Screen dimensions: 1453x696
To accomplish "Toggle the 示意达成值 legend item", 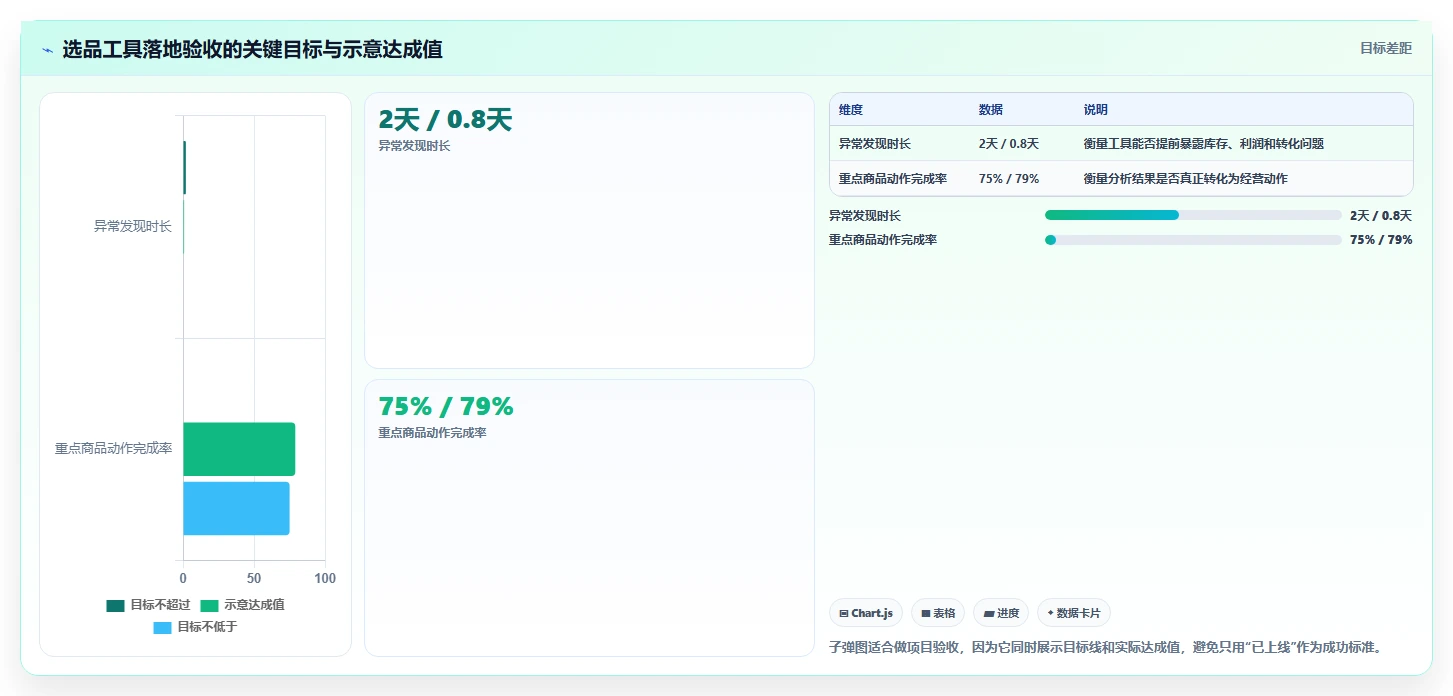I will click(242, 605).
